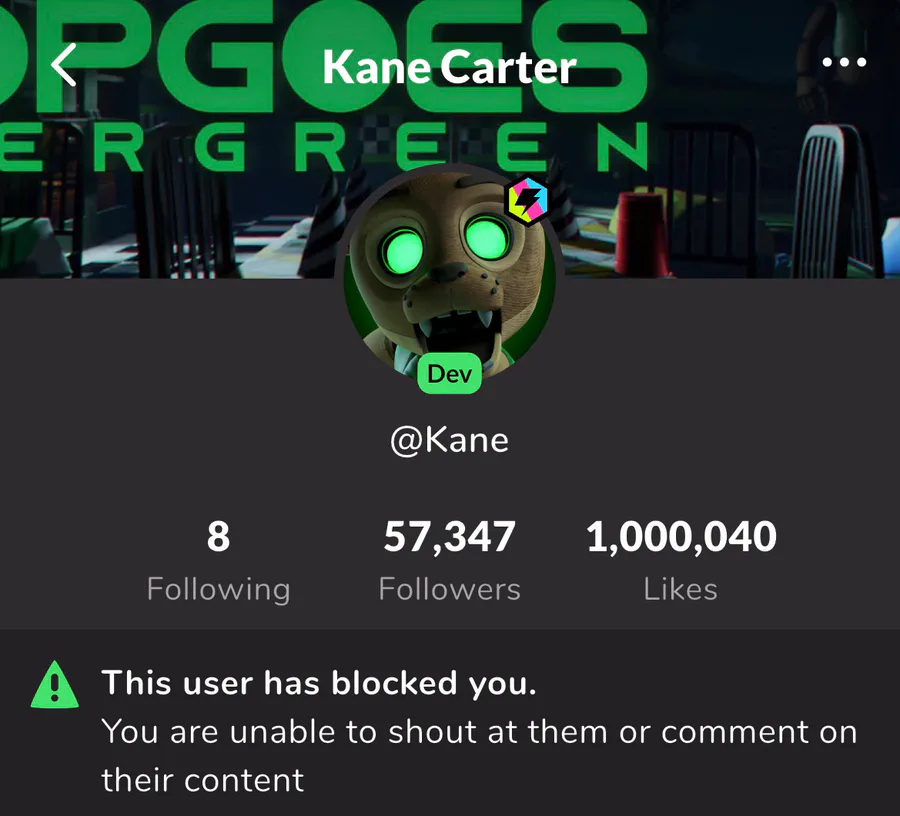Image resolution: width=900 pixels, height=816 pixels.
Task: Click the green Dev badge
Action: (x=449, y=374)
